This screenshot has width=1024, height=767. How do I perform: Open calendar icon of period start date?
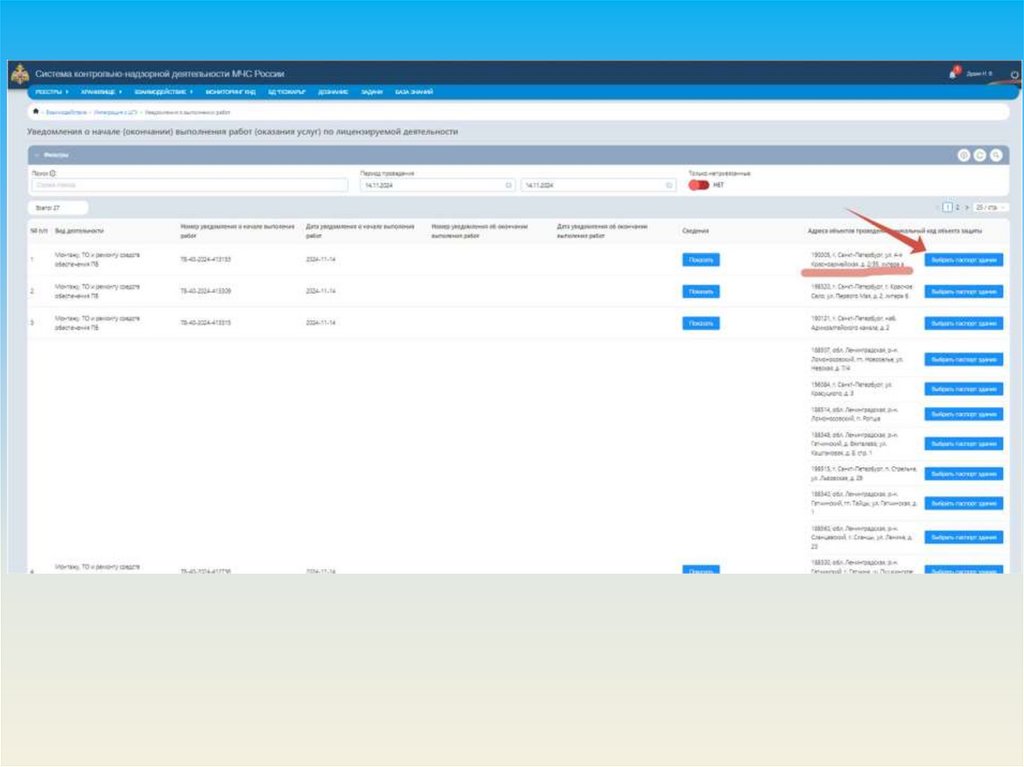click(508, 185)
